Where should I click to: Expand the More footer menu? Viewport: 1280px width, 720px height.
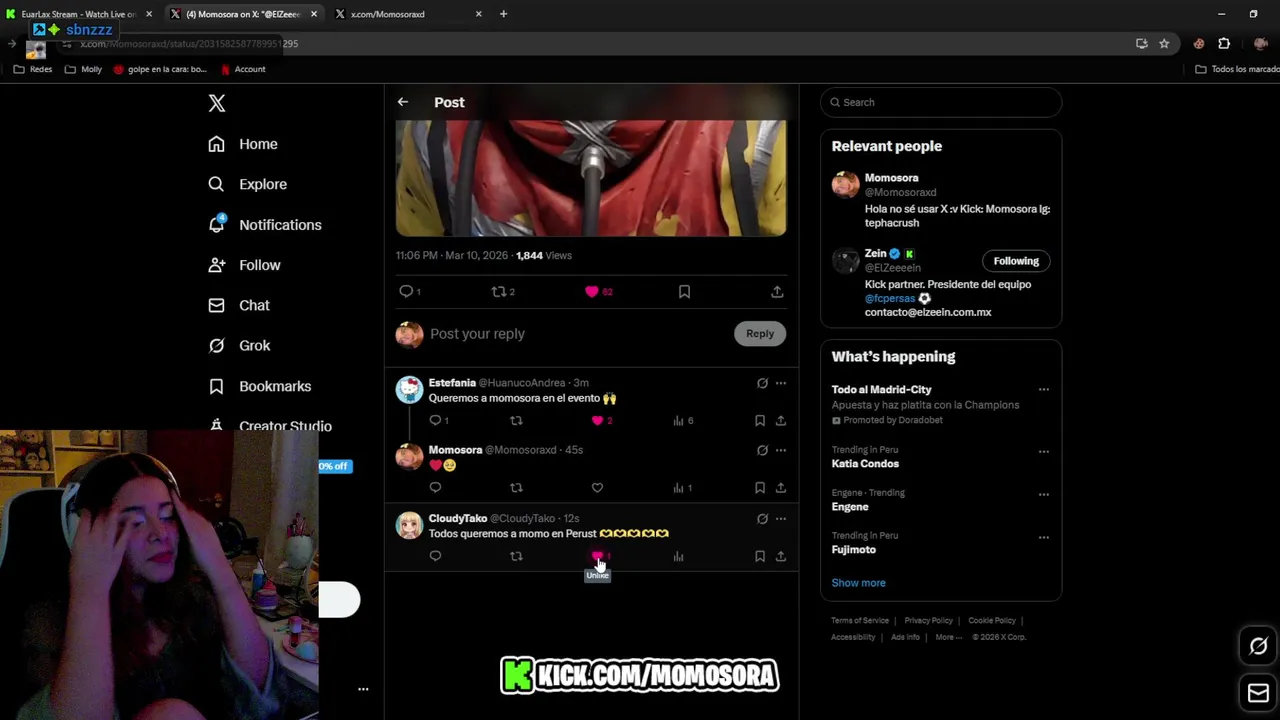point(948,637)
